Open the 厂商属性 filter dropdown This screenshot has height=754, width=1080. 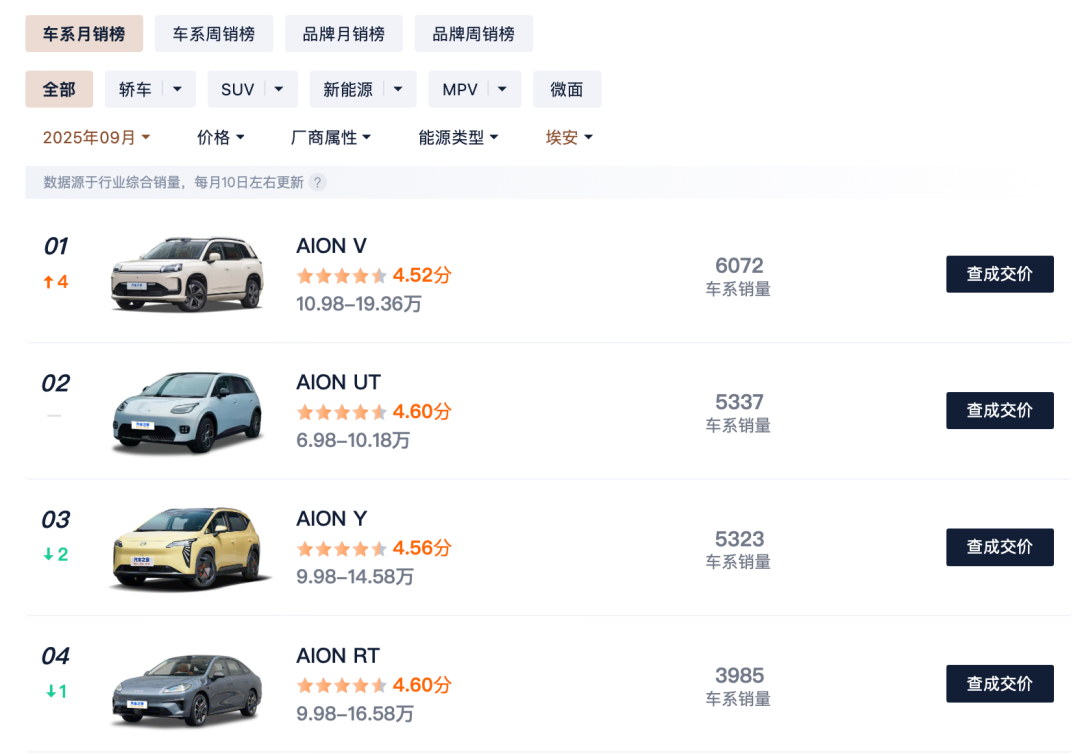point(331,138)
